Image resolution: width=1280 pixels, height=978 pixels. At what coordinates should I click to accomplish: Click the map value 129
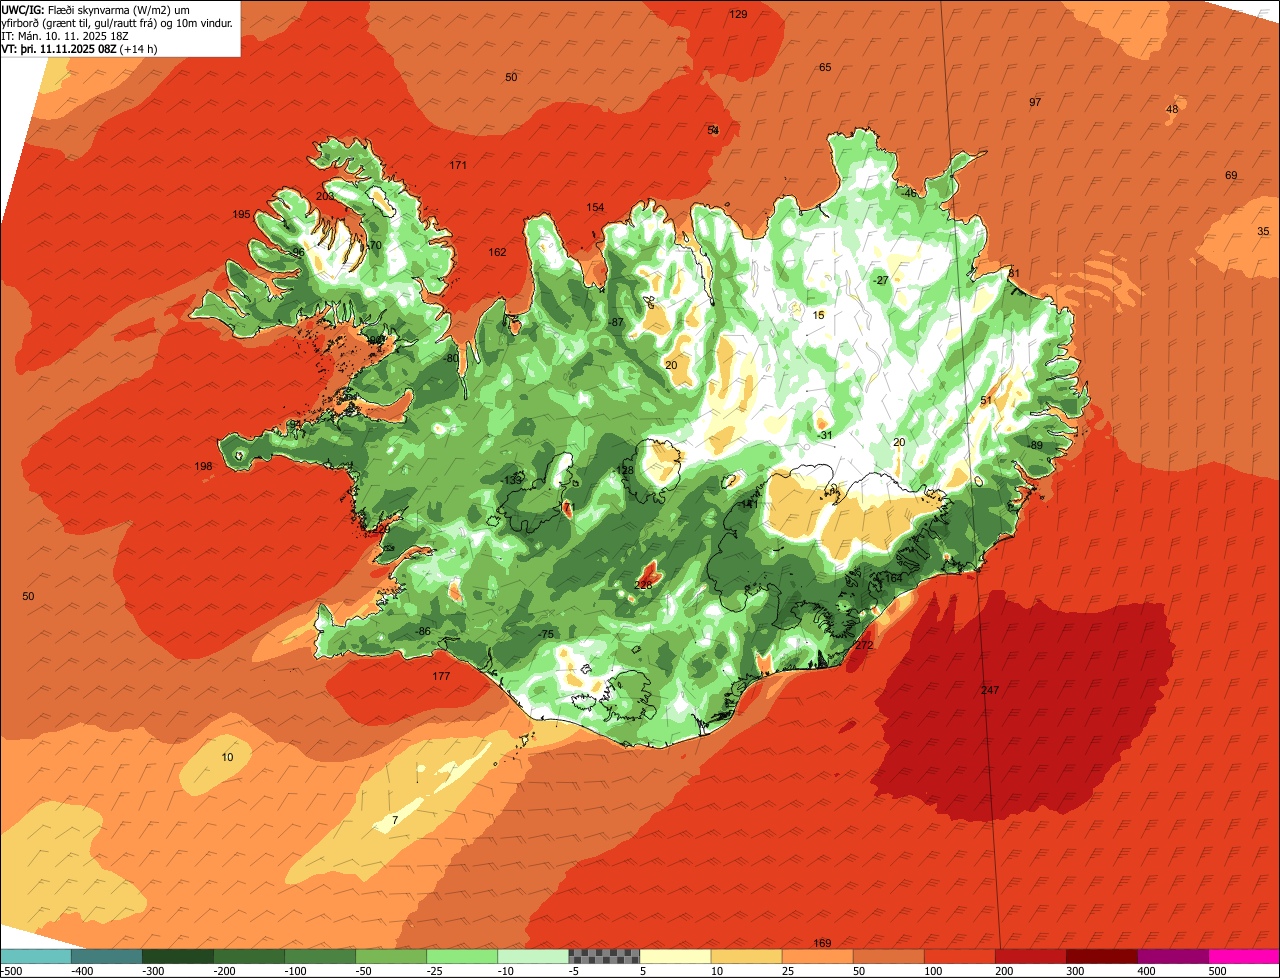(738, 14)
